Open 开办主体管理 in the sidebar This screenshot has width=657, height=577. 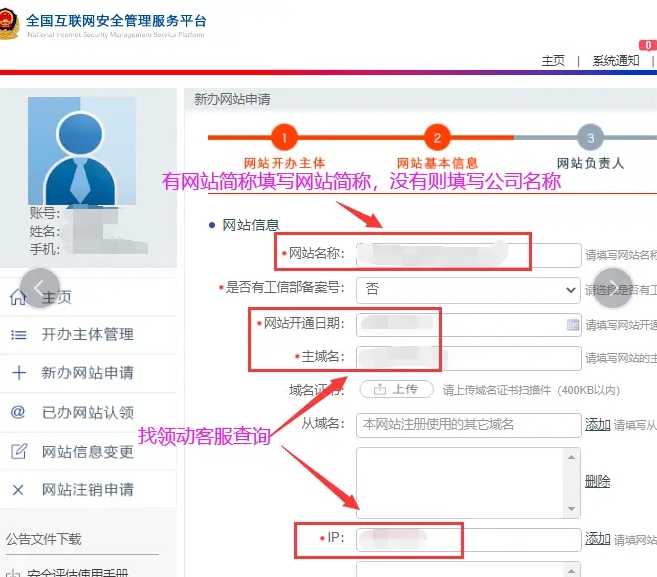pyautogui.click(x=88, y=334)
